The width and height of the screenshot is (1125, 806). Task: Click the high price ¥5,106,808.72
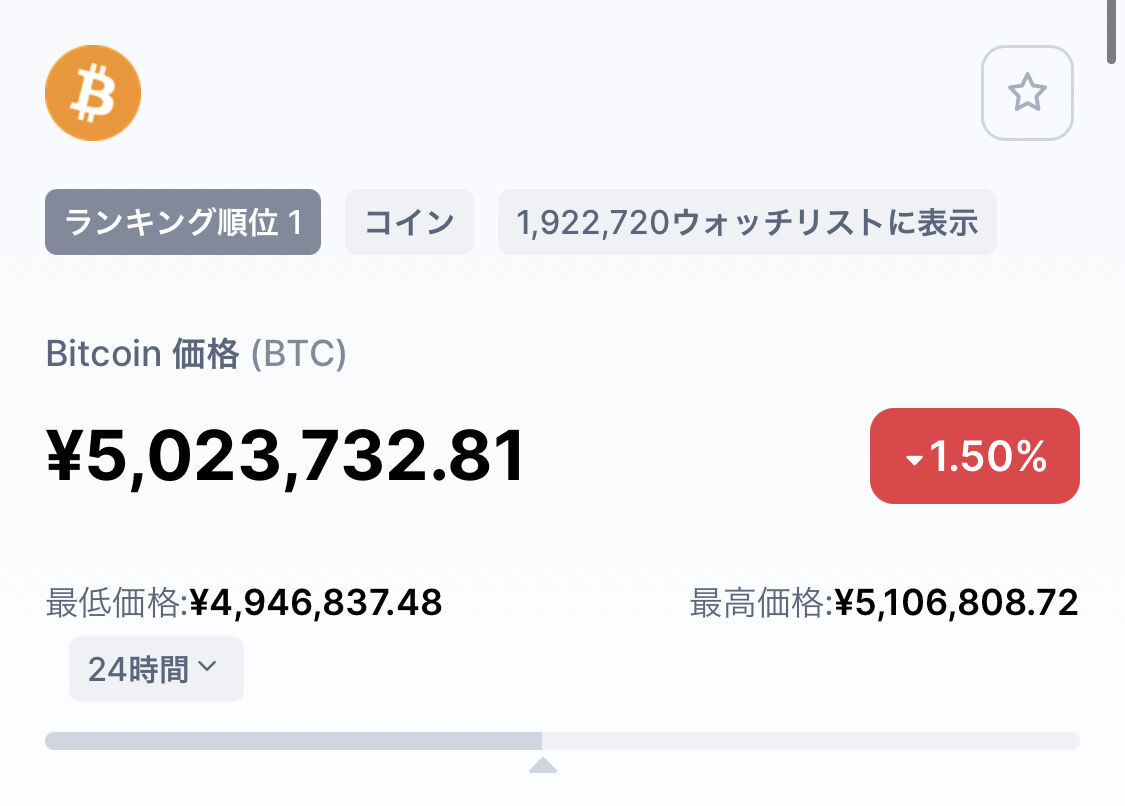coord(956,603)
